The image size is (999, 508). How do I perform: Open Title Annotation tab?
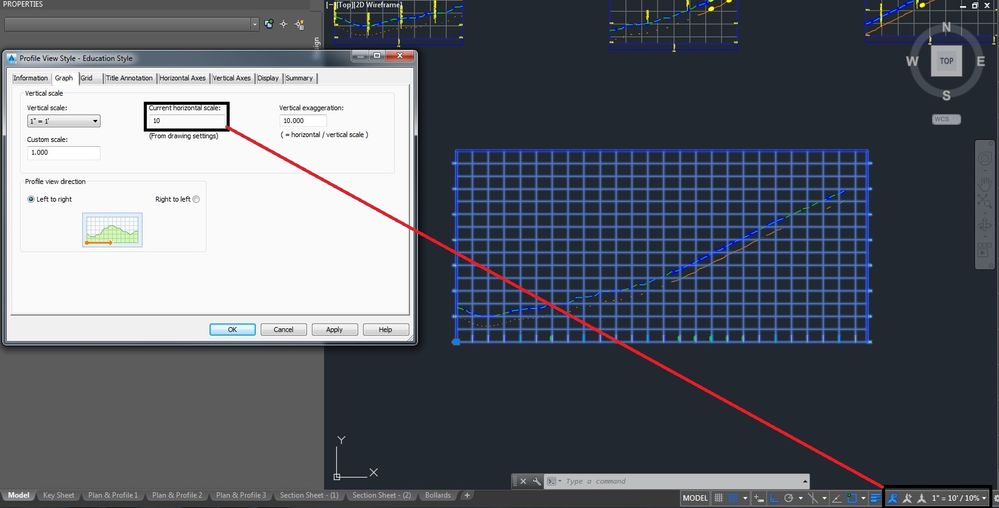click(129, 78)
